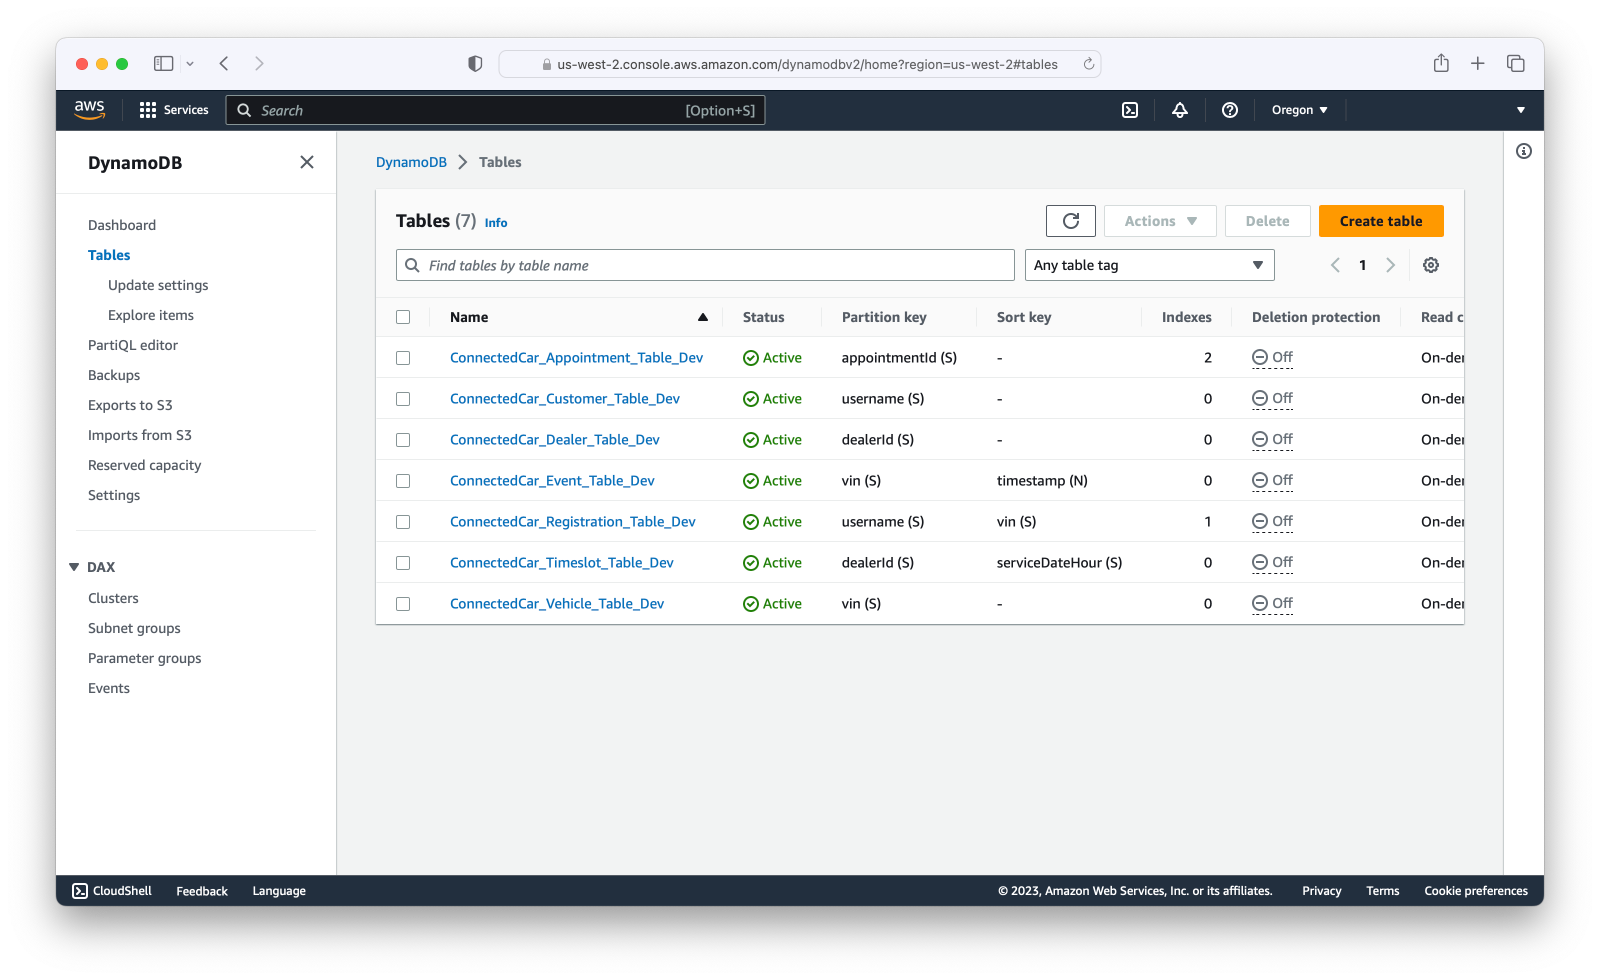Open Parameter groups under DAX
The width and height of the screenshot is (1600, 980).
[x=145, y=658]
